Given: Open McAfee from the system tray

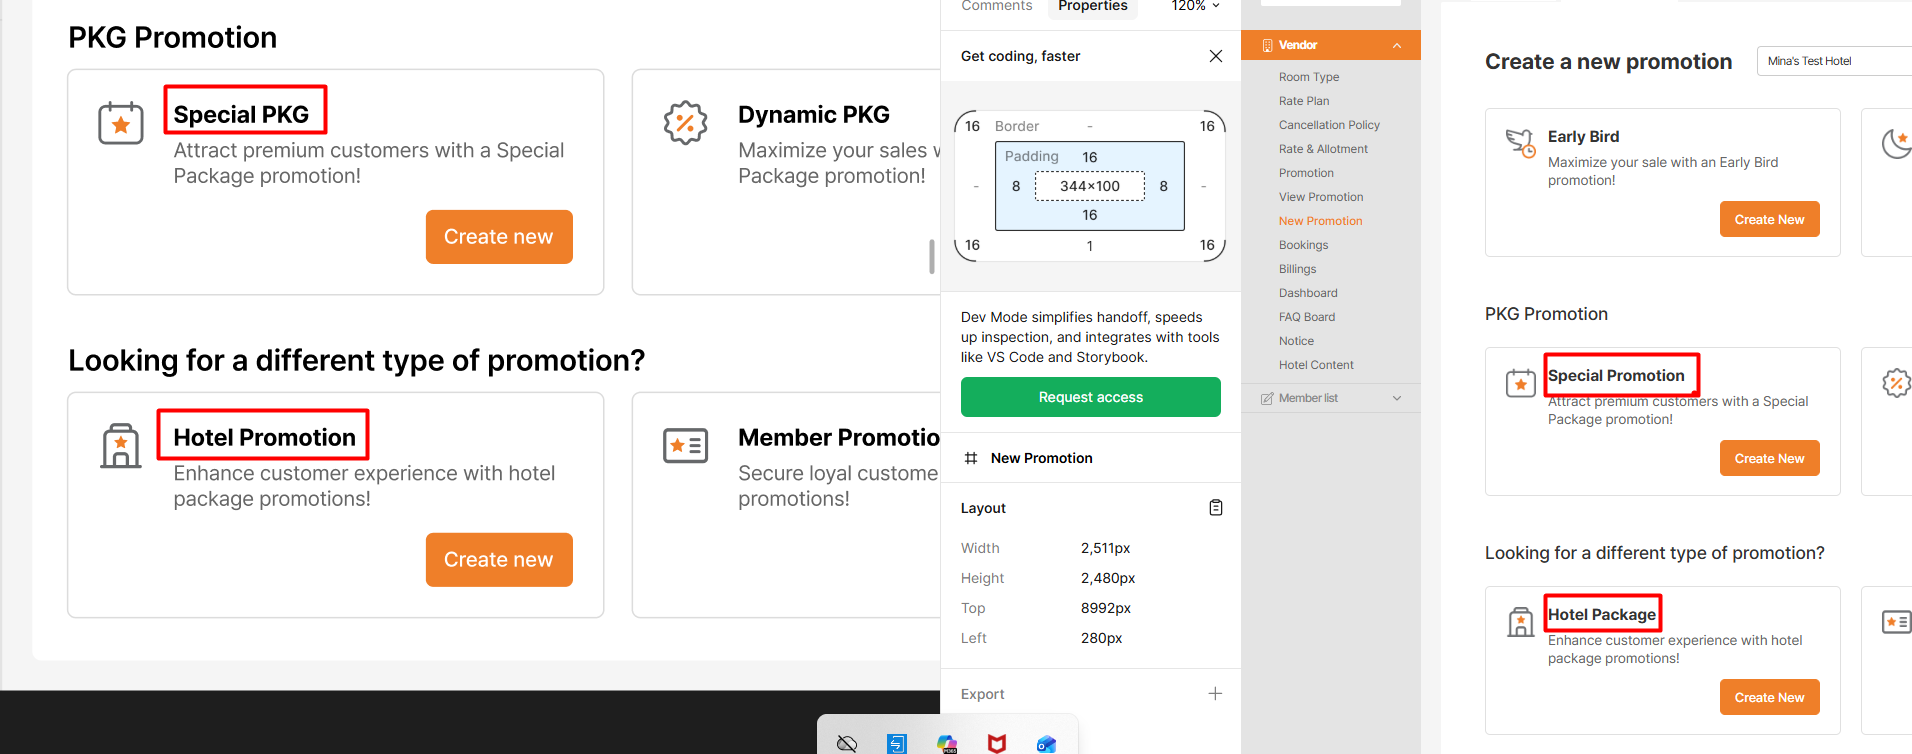Looking at the screenshot, I should point(996,743).
